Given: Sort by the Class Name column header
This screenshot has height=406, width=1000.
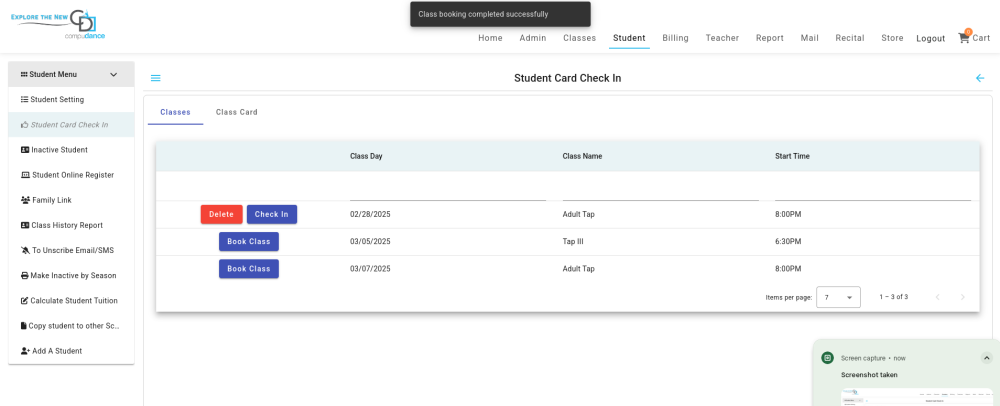Looking at the screenshot, I should pyautogui.click(x=582, y=156).
